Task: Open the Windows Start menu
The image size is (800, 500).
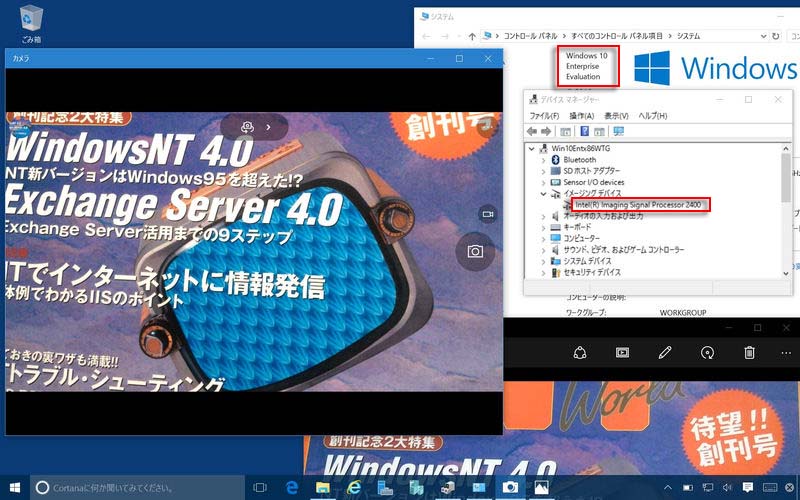Action: click(x=15, y=488)
